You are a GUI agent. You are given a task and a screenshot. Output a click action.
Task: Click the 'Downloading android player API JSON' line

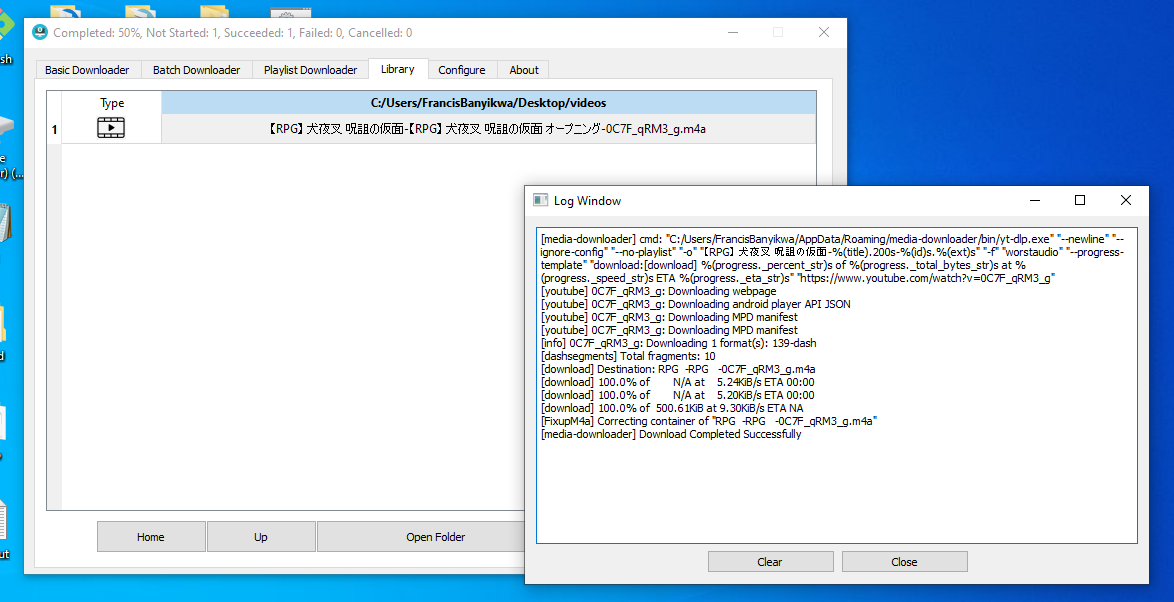[696, 304]
